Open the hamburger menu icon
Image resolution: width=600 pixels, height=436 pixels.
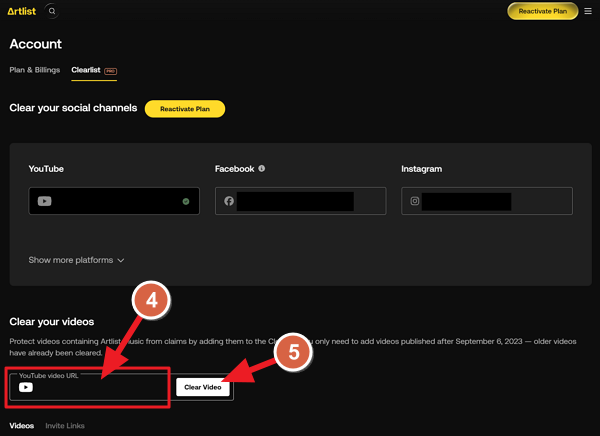pyautogui.click(x=588, y=11)
